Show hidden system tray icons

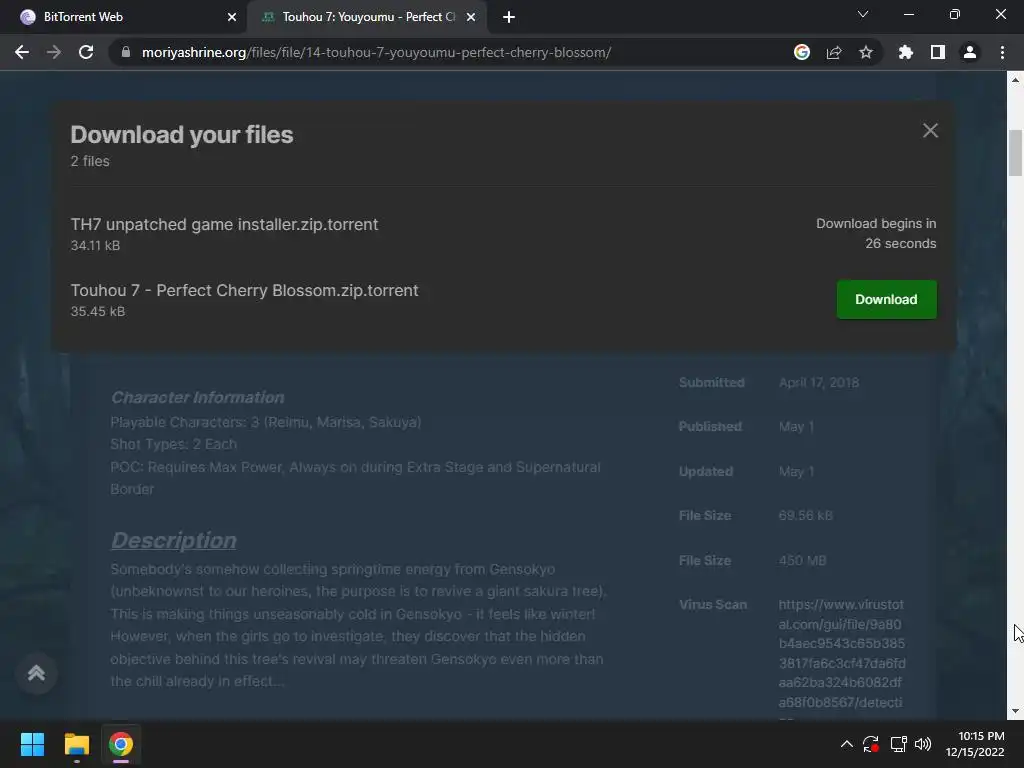tap(846, 744)
